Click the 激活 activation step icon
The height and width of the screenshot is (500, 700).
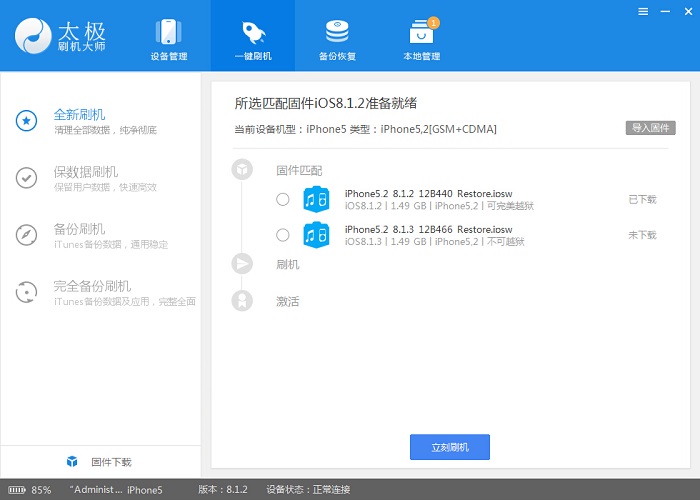[x=242, y=301]
